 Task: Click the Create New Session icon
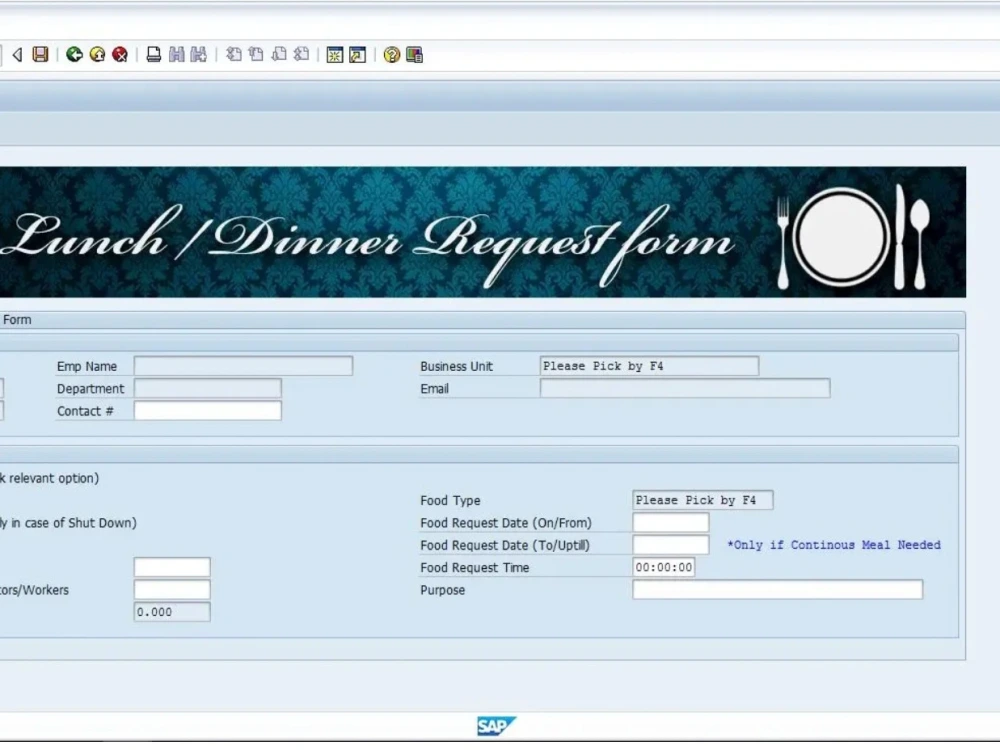pos(335,55)
